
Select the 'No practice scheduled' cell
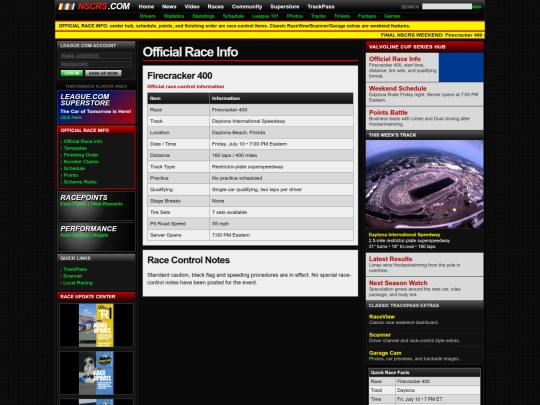281,178
